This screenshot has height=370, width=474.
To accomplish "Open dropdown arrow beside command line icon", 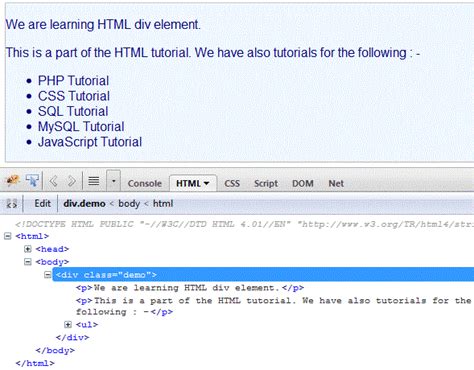I will click(x=113, y=181).
